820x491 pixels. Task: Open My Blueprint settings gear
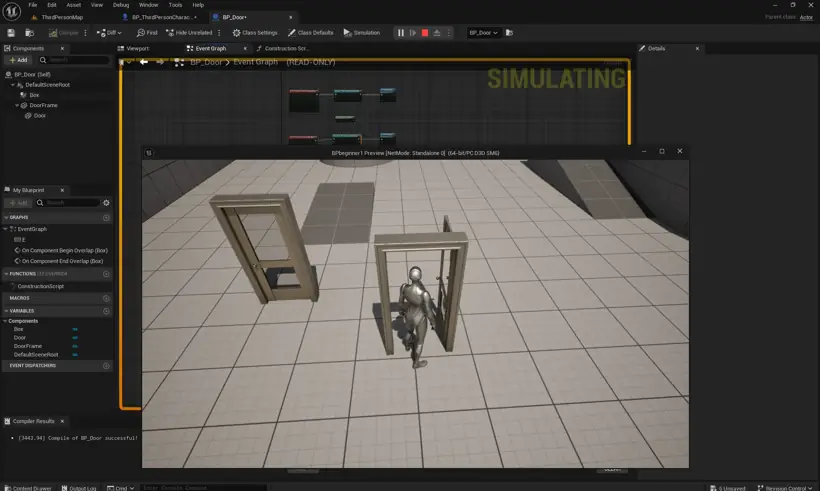pos(107,203)
